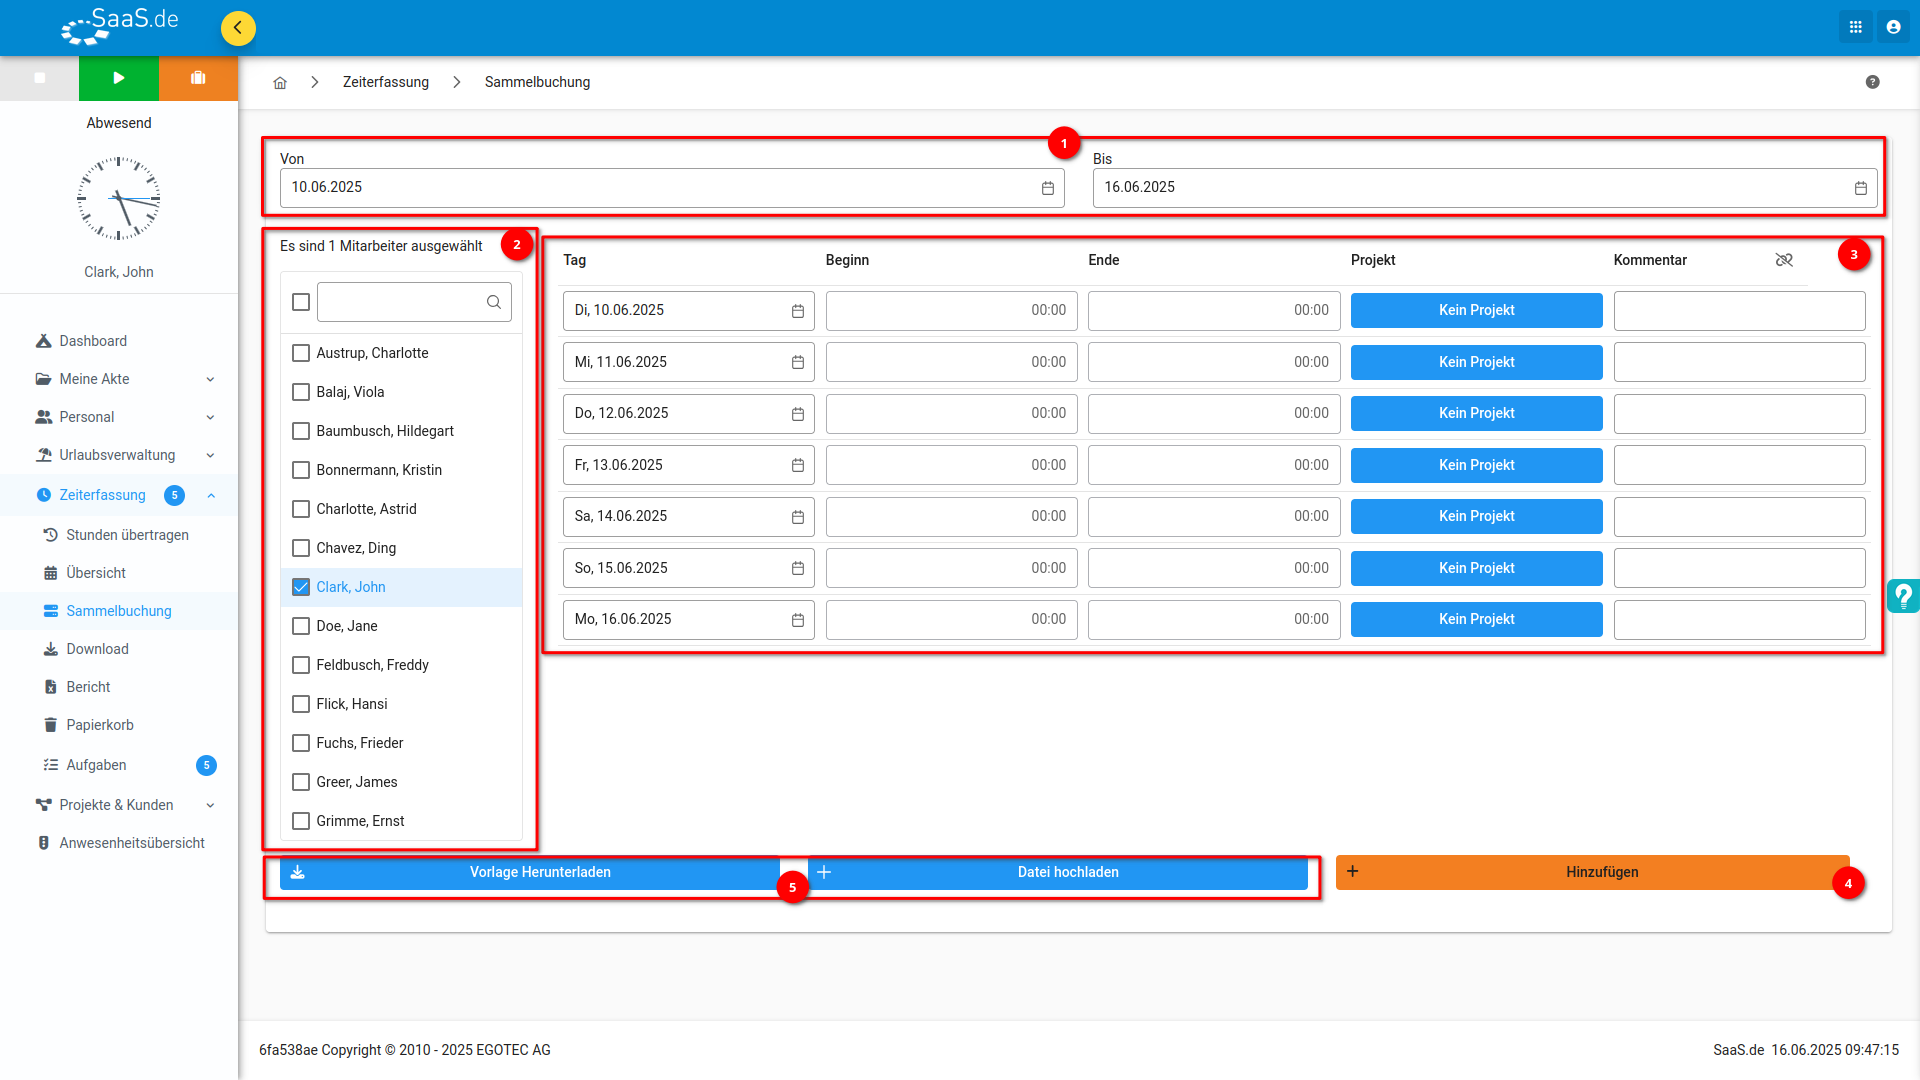Click the orange briefcase button
1920x1080 pixels.
click(198, 78)
